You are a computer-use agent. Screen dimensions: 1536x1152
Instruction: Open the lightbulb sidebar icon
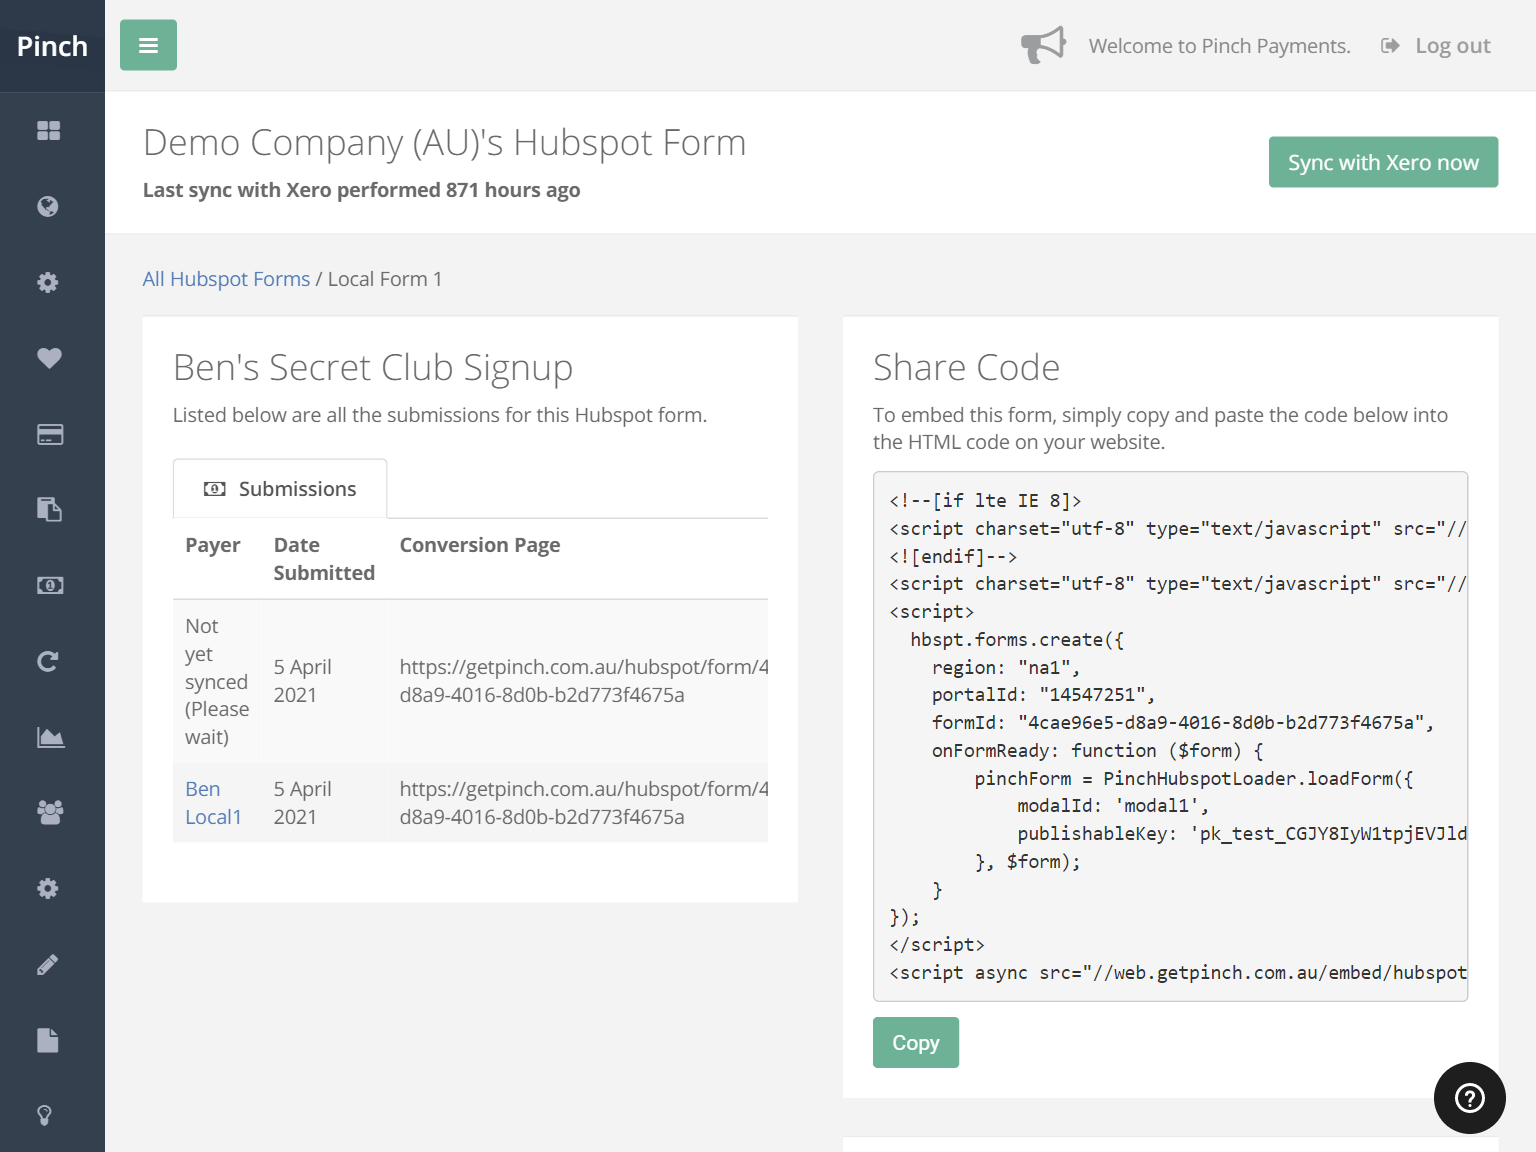click(45, 1116)
